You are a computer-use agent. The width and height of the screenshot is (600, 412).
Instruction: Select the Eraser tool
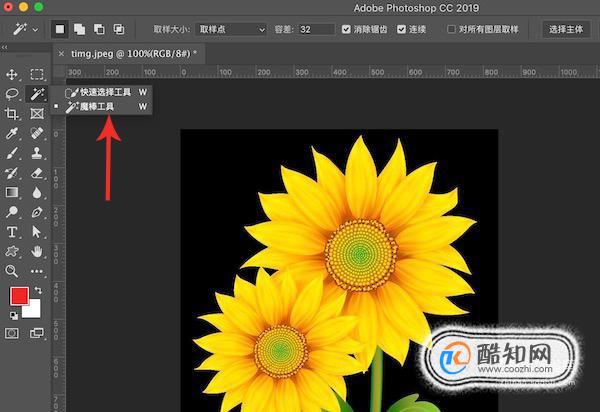37,173
